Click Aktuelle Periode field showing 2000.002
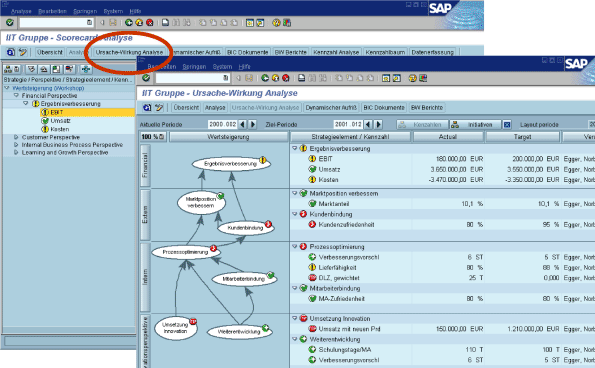The image size is (595, 368). pyautogui.click(x=222, y=124)
